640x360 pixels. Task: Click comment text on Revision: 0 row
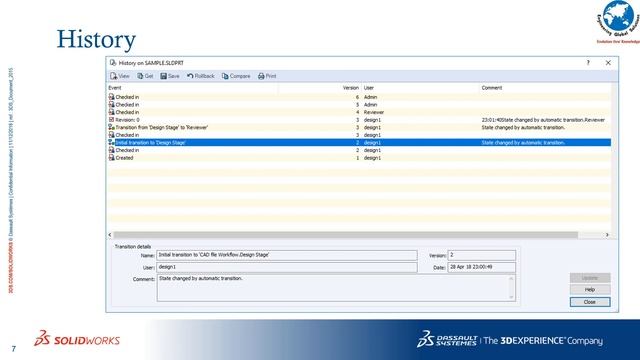point(543,120)
